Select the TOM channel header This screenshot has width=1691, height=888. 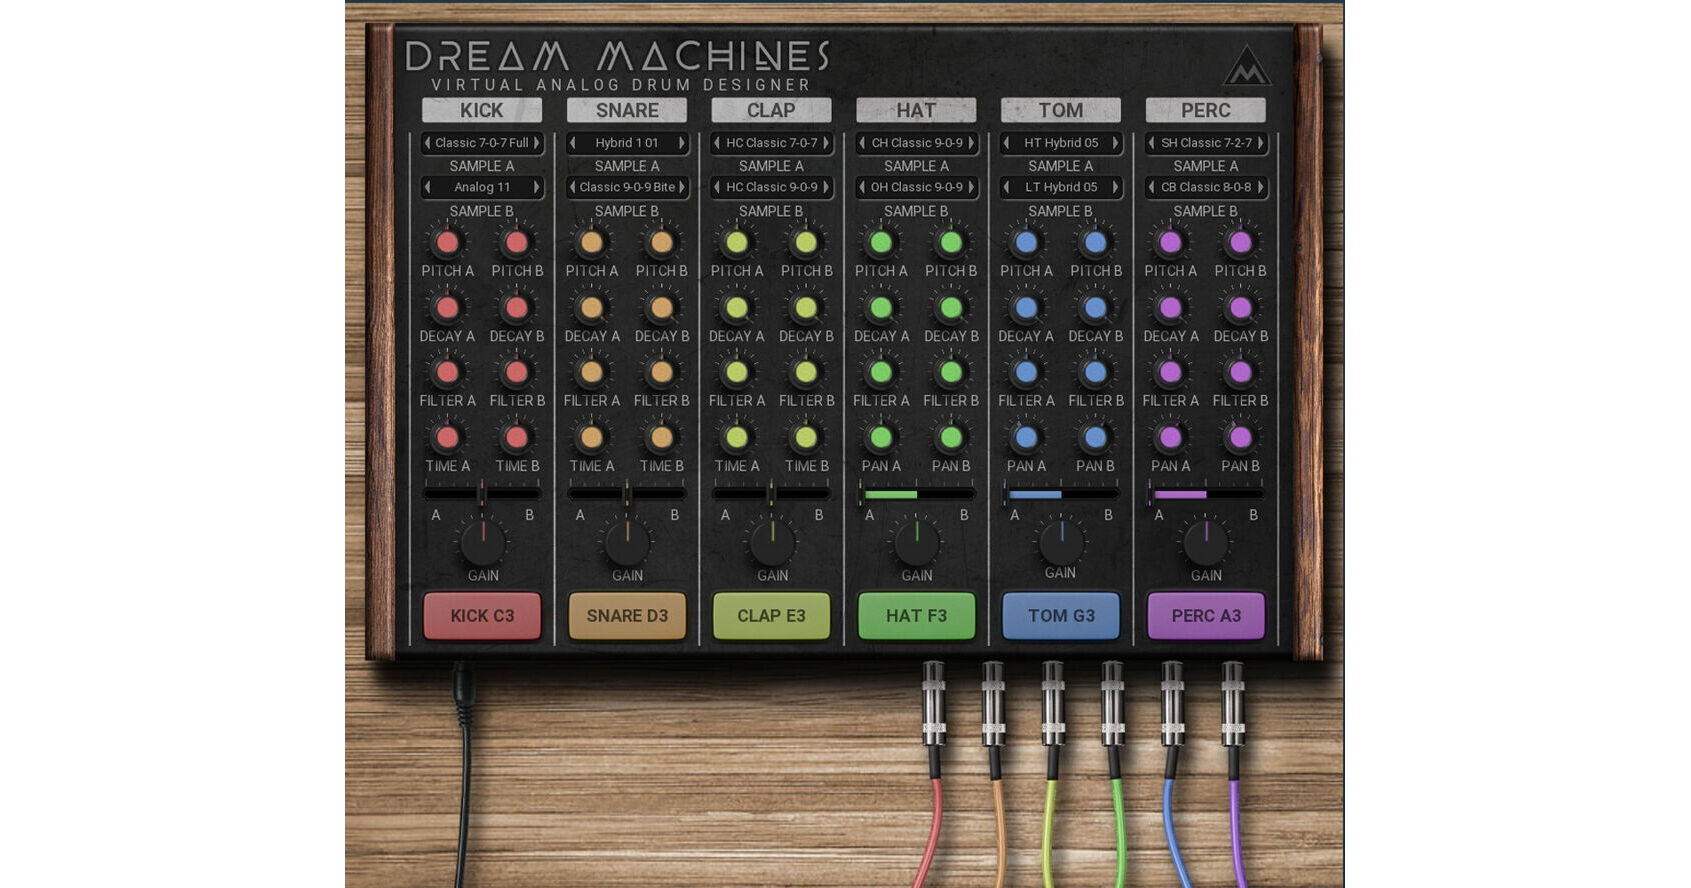pos(1061,110)
